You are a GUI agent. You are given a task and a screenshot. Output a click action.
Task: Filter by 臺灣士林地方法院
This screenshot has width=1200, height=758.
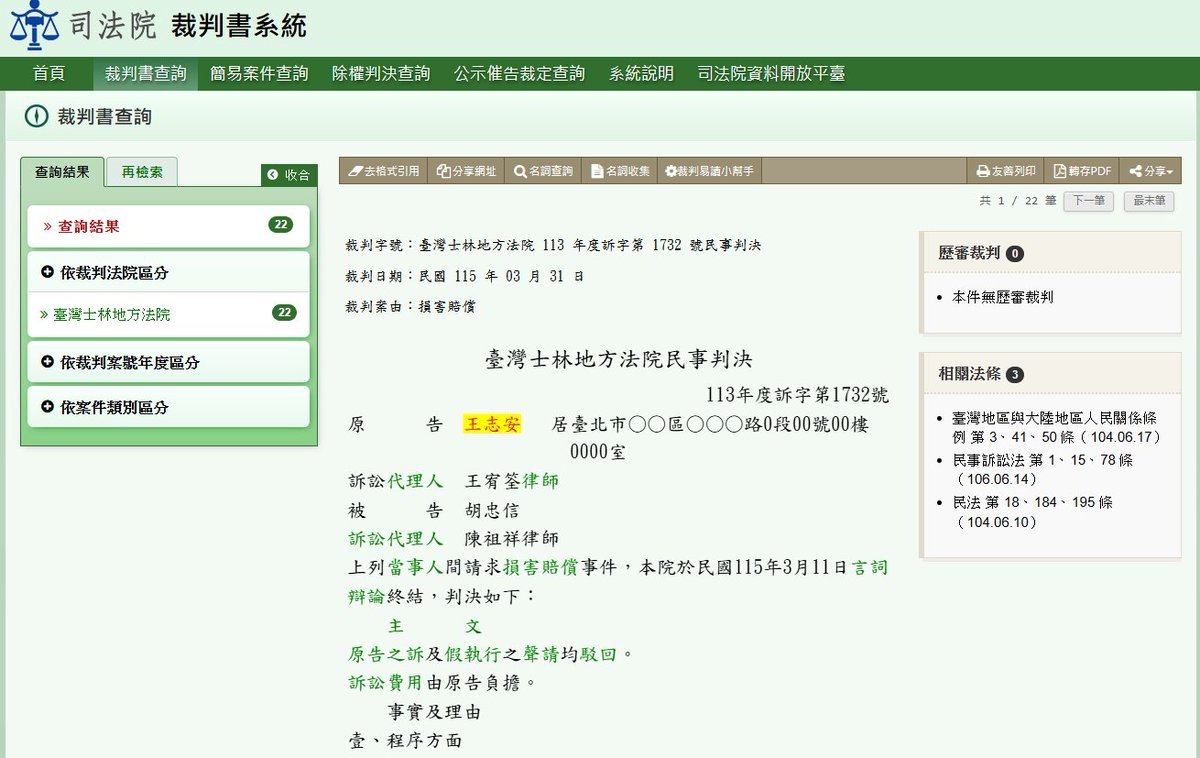coord(111,314)
